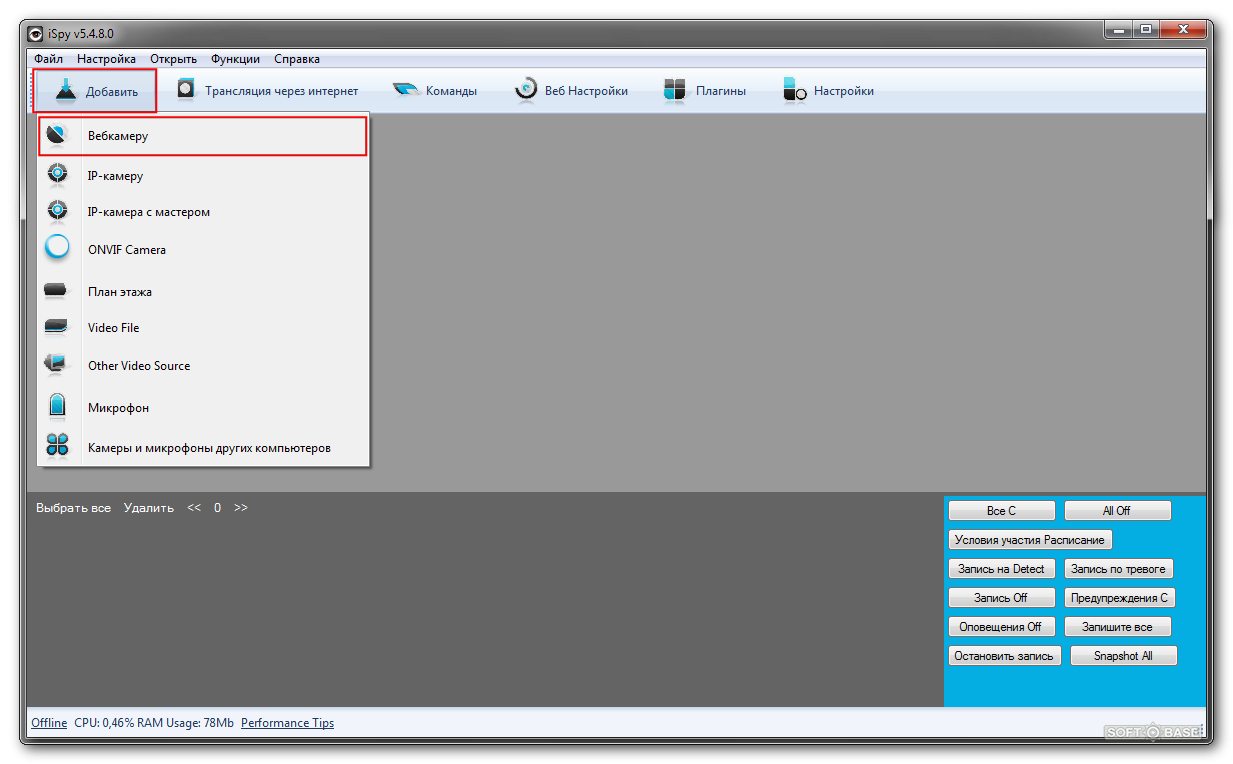The image size is (1233, 764).
Task: Expand the Функции menu
Action: pyautogui.click(x=235, y=59)
